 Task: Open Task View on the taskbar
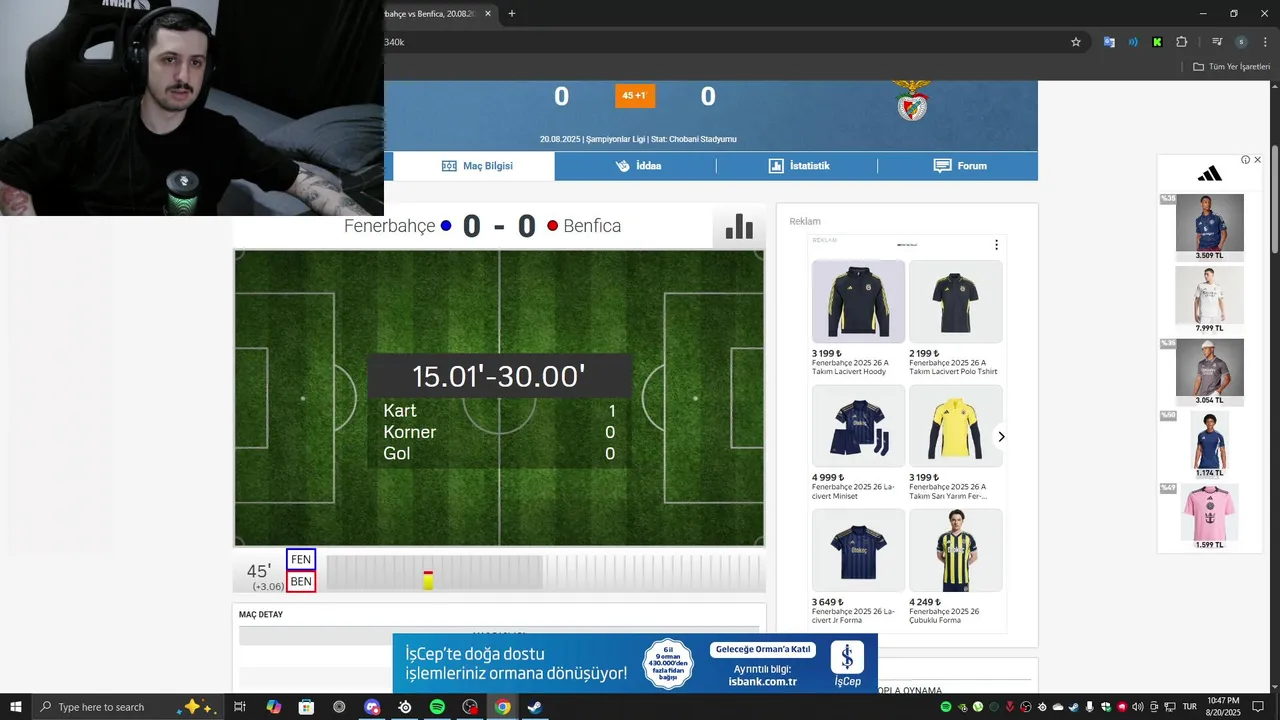point(240,707)
